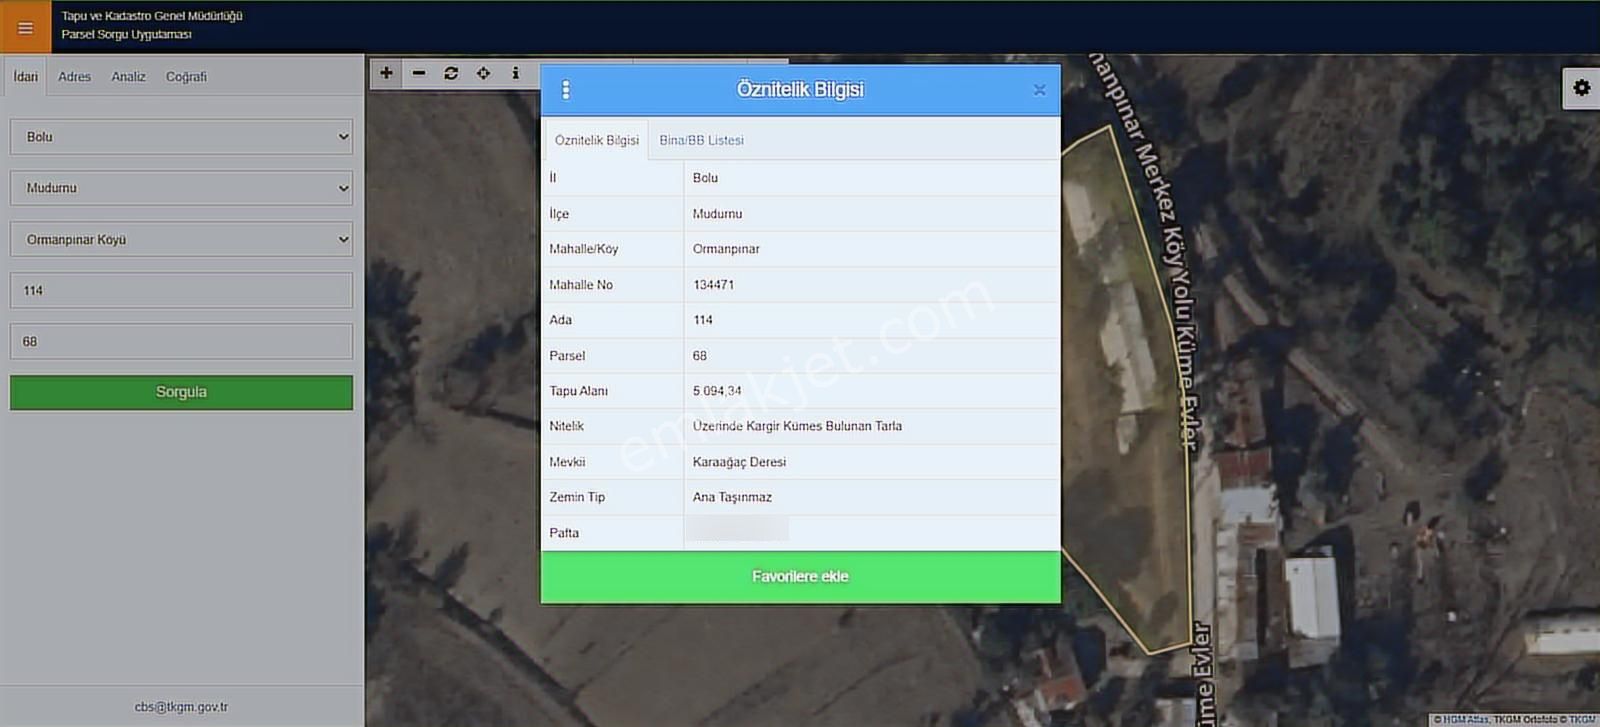Expand the Mudurnu district dropdown

pyautogui.click(x=181, y=188)
